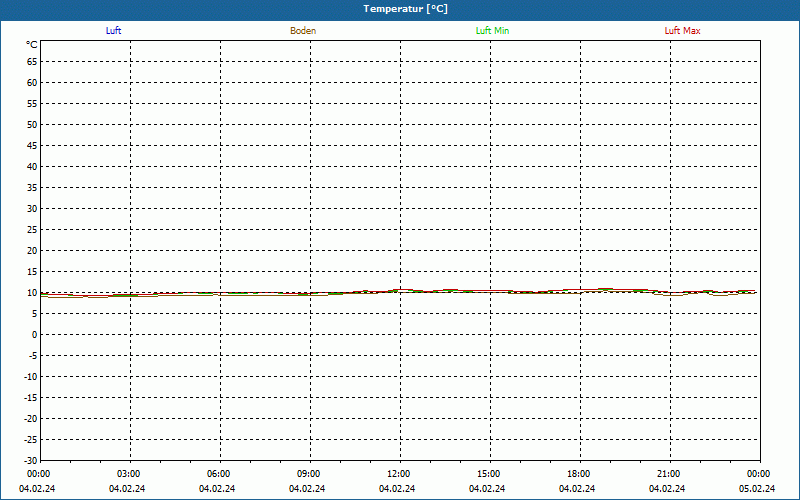Click the 21:00 time axis label
800x500 pixels.
point(668,474)
